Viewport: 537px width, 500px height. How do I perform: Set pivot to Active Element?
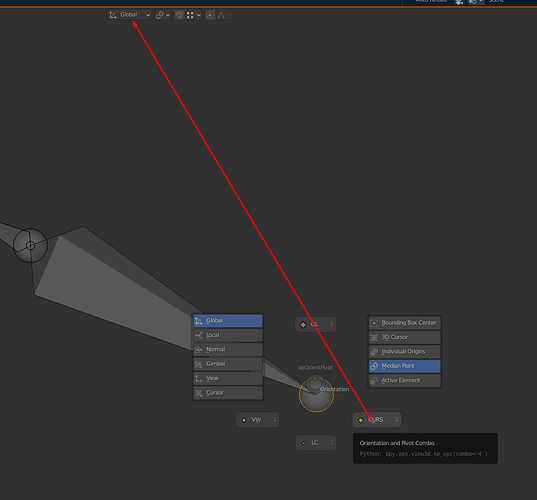[x=404, y=380]
